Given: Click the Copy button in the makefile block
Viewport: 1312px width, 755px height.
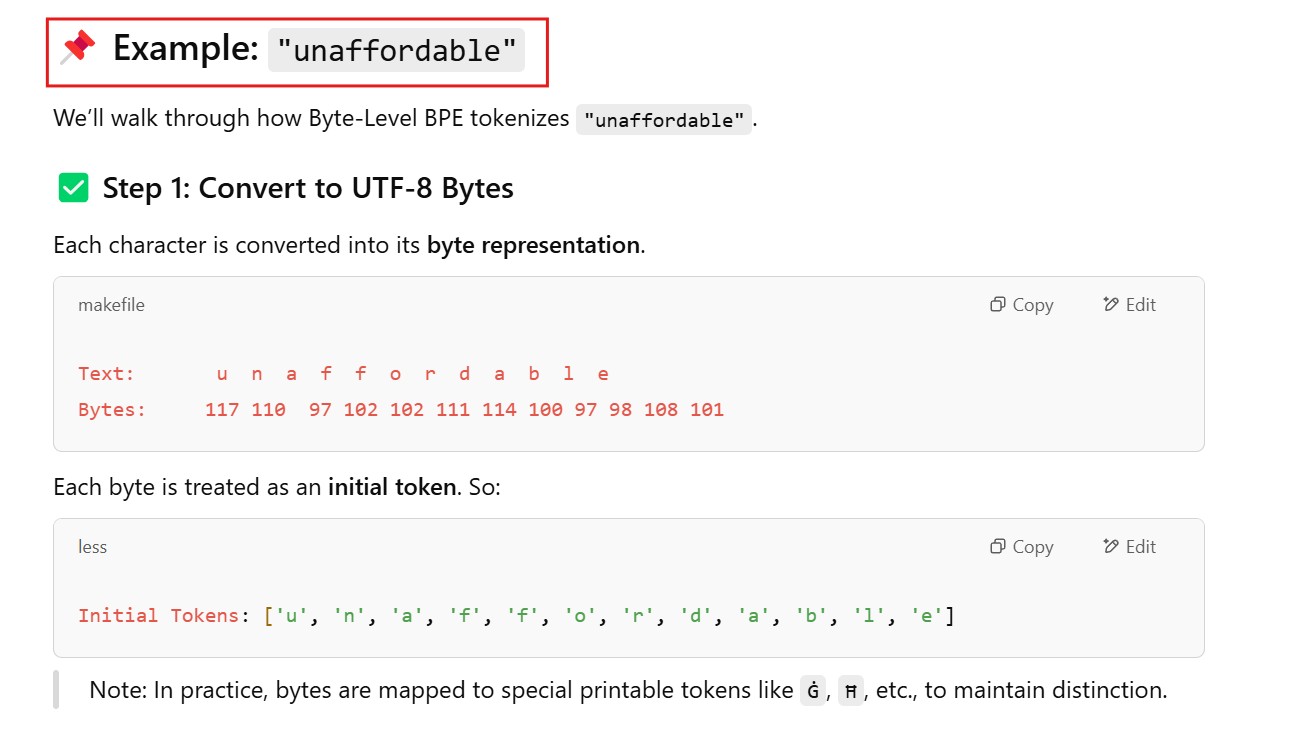Looking at the screenshot, I should point(1021,305).
